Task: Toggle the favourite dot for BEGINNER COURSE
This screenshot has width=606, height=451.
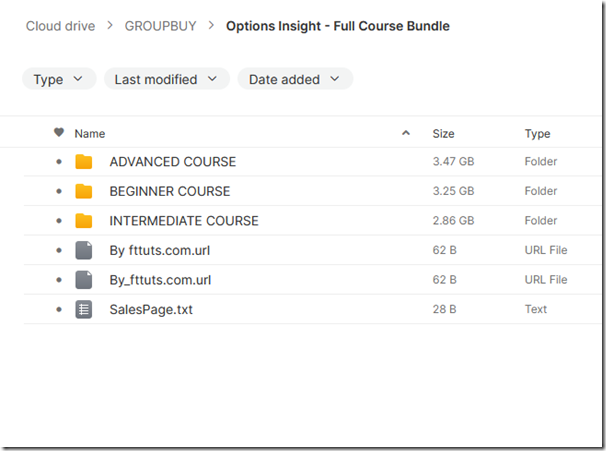Action: click(59, 191)
